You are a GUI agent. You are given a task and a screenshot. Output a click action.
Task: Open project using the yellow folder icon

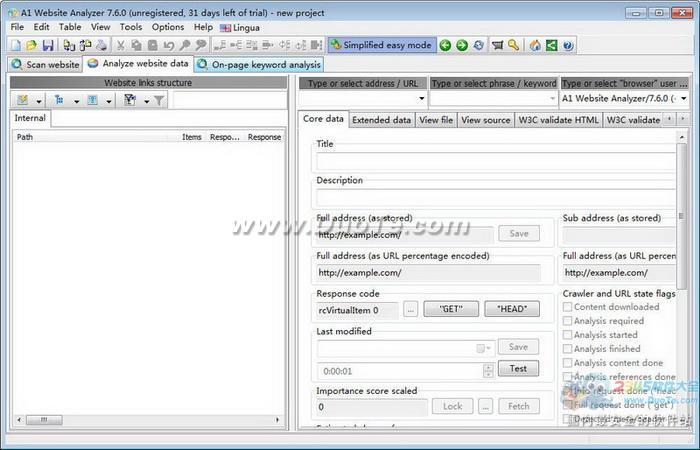tap(31, 45)
